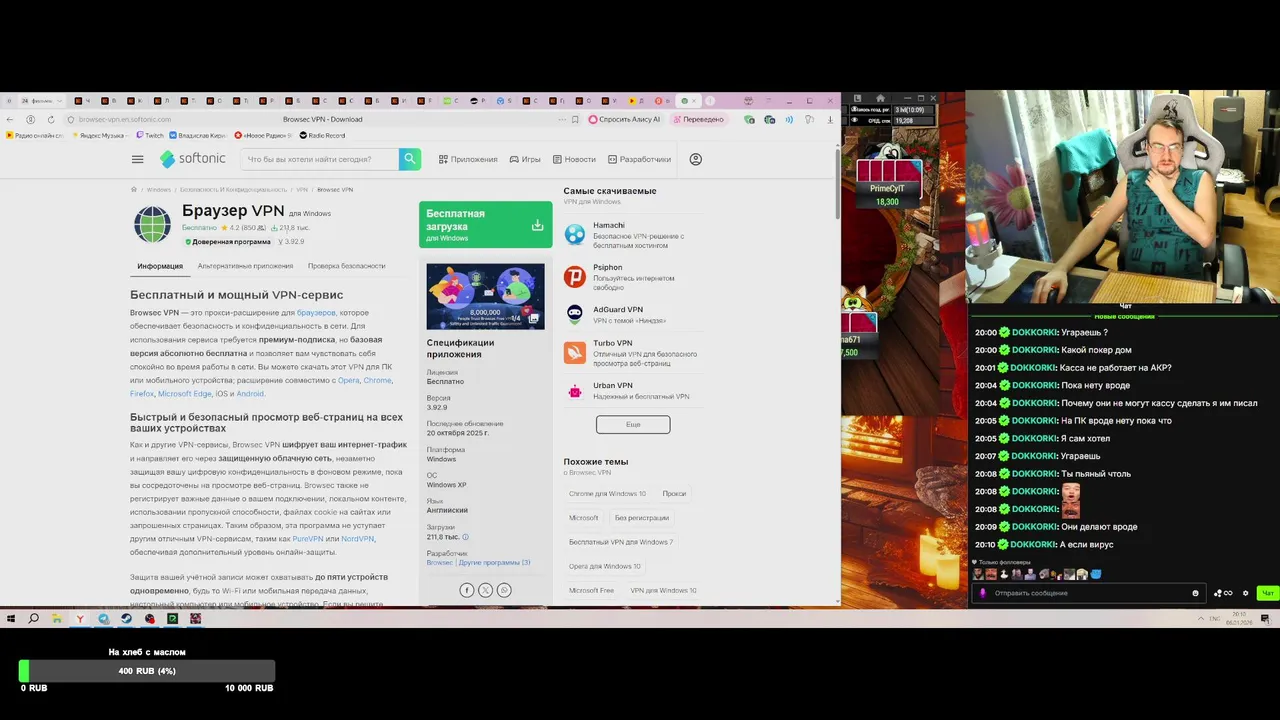The height and width of the screenshot is (720, 1280).
Task: Open the Chrome link in the description
Action: click(x=377, y=380)
